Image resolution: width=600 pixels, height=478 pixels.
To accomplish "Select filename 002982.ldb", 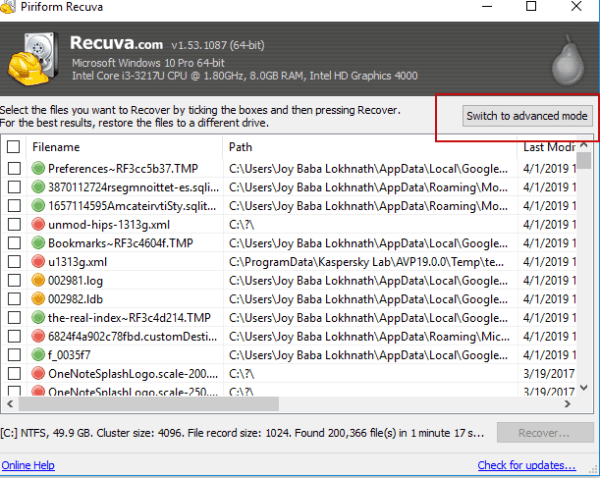I will 75,299.
